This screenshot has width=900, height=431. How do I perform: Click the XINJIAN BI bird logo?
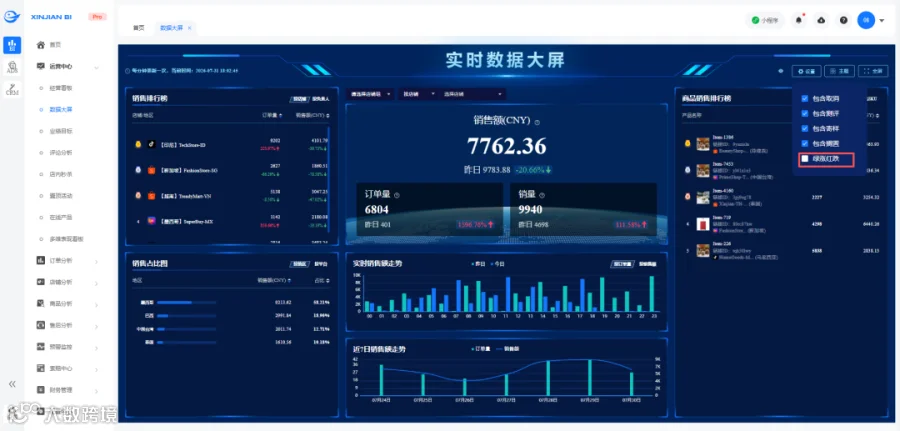[x=12, y=17]
